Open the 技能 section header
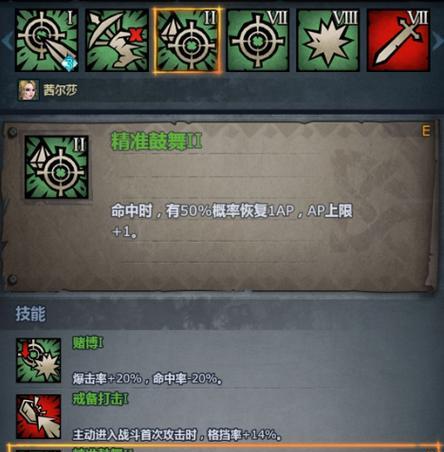Viewport: 444px width, 452px height. (x=31, y=314)
